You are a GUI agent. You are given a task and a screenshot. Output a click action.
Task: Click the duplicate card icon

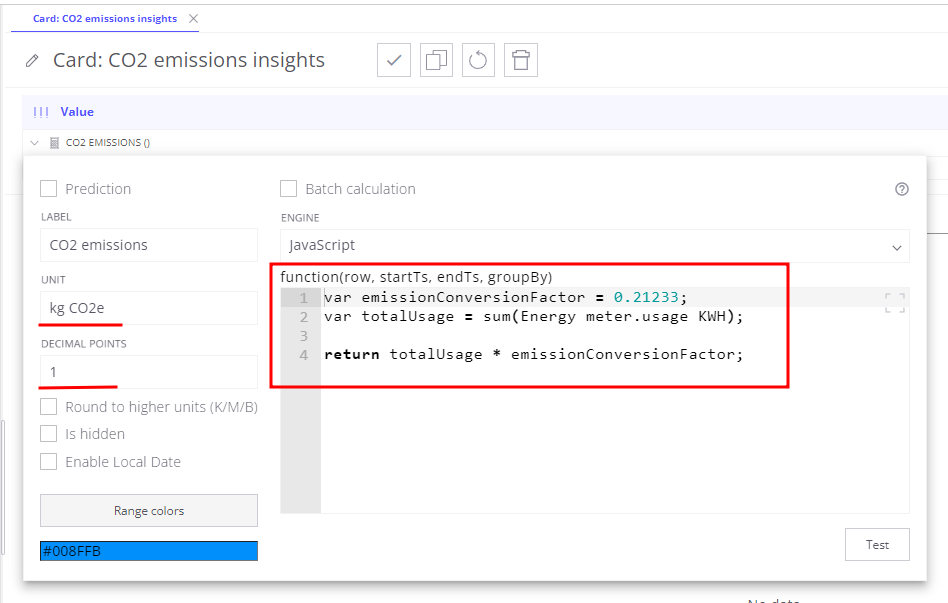(436, 60)
